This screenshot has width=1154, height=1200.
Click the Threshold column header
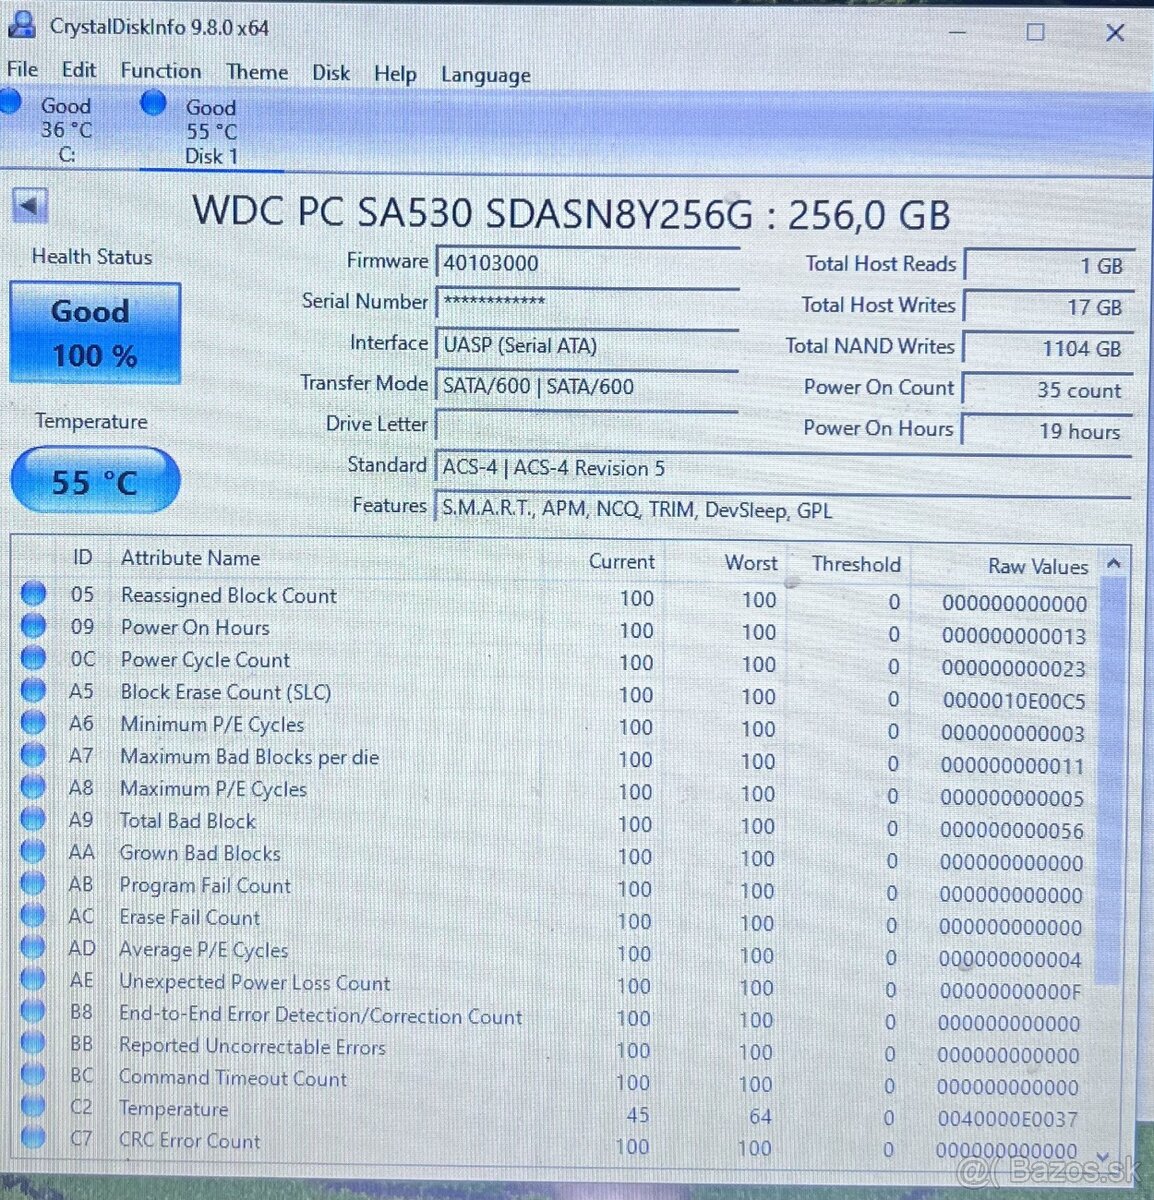[x=856, y=564]
